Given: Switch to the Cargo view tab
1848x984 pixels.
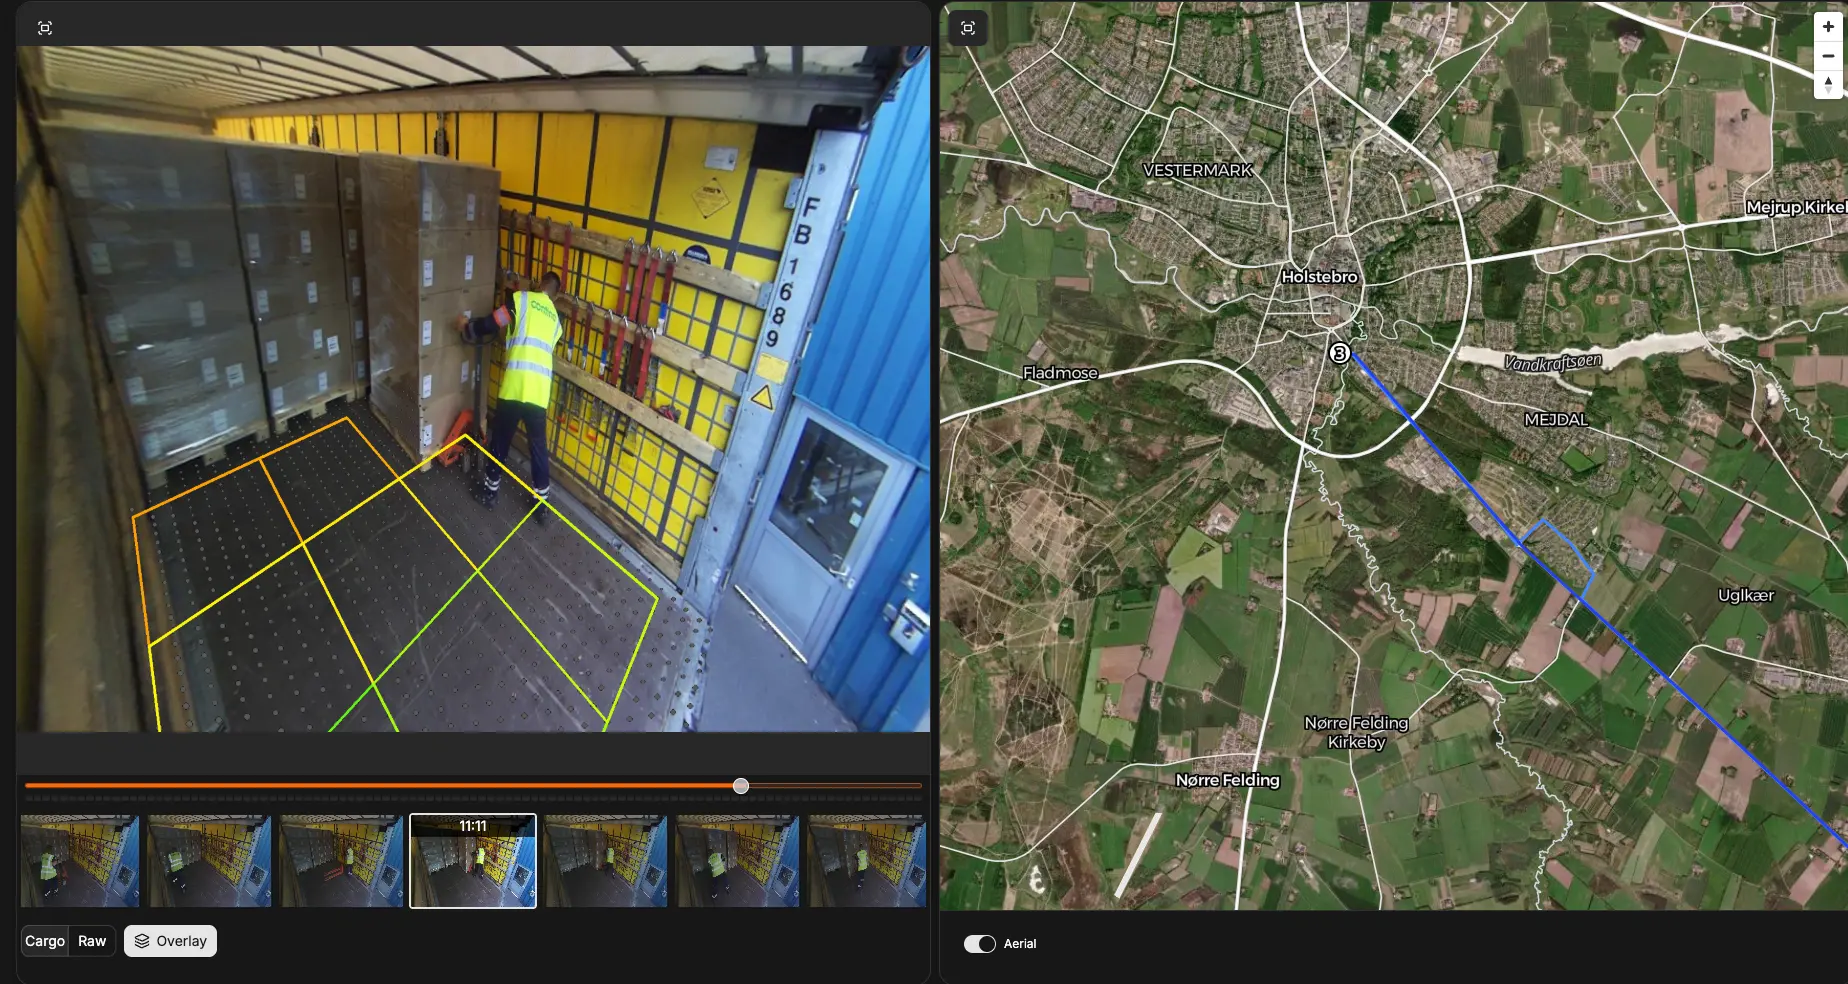Looking at the screenshot, I should [x=45, y=941].
